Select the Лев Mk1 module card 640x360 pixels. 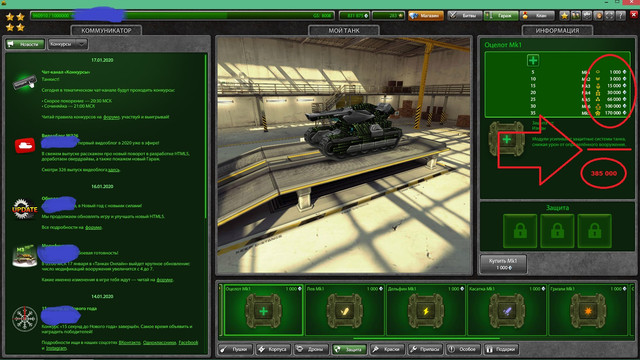pyautogui.click(x=344, y=310)
